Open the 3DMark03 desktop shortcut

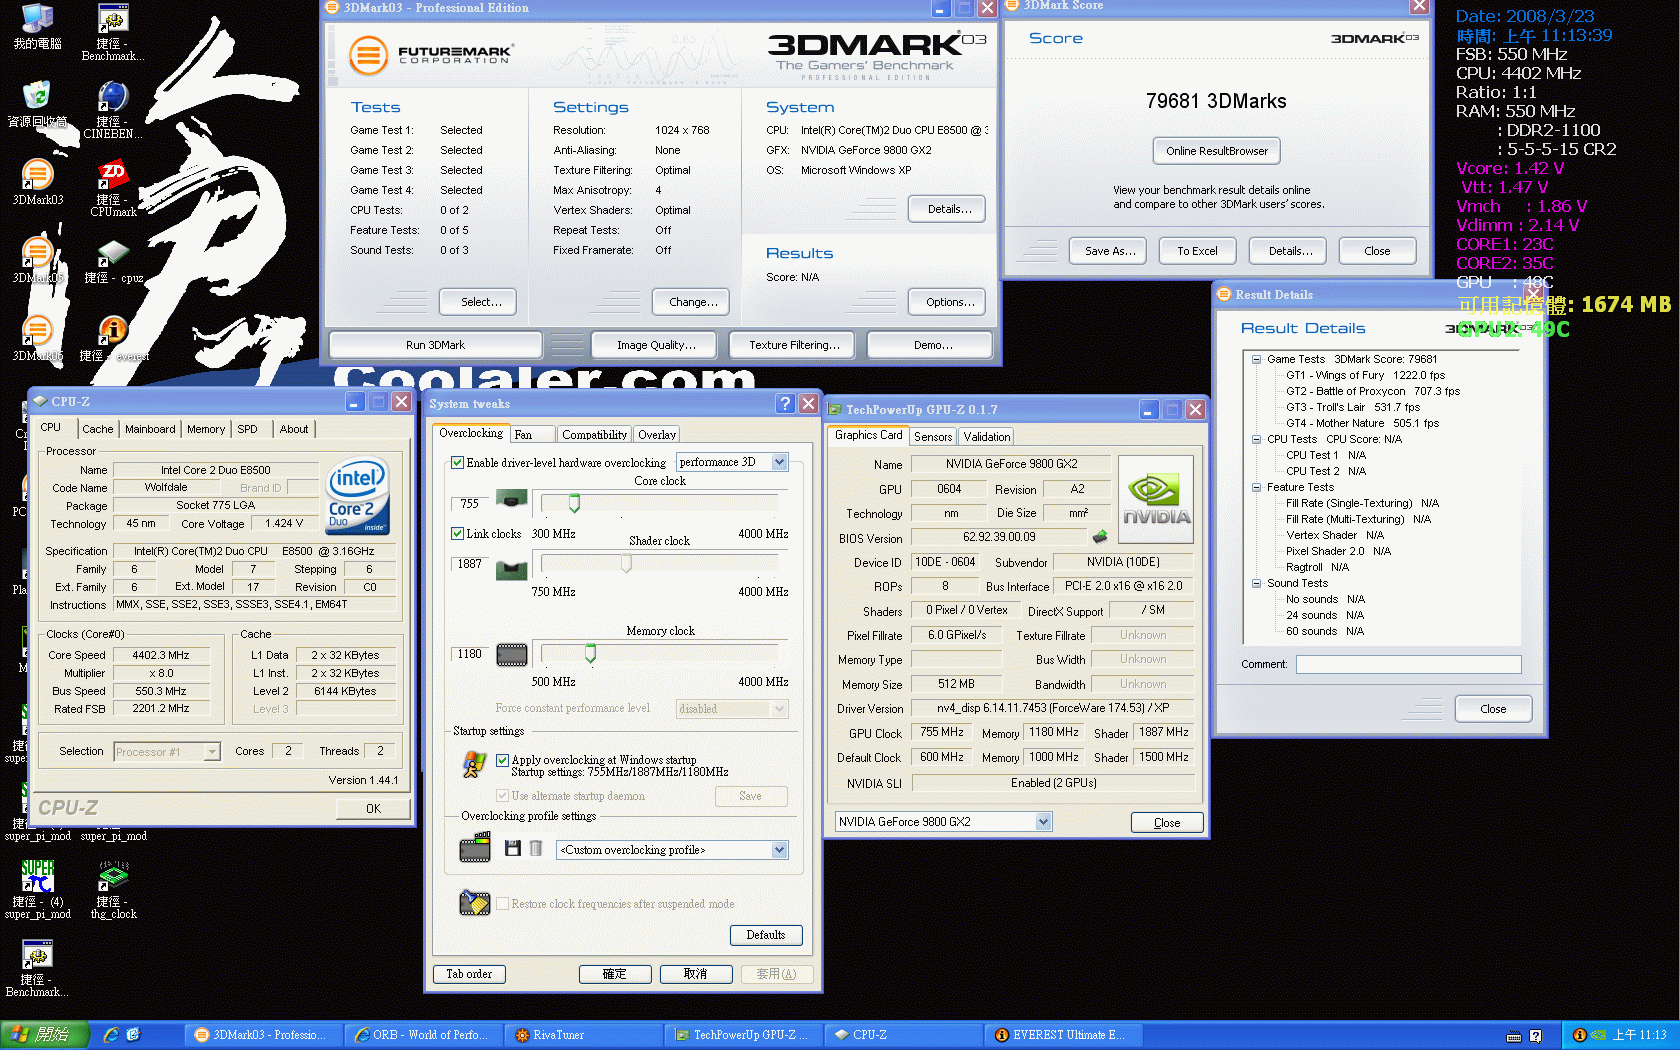tap(37, 176)
